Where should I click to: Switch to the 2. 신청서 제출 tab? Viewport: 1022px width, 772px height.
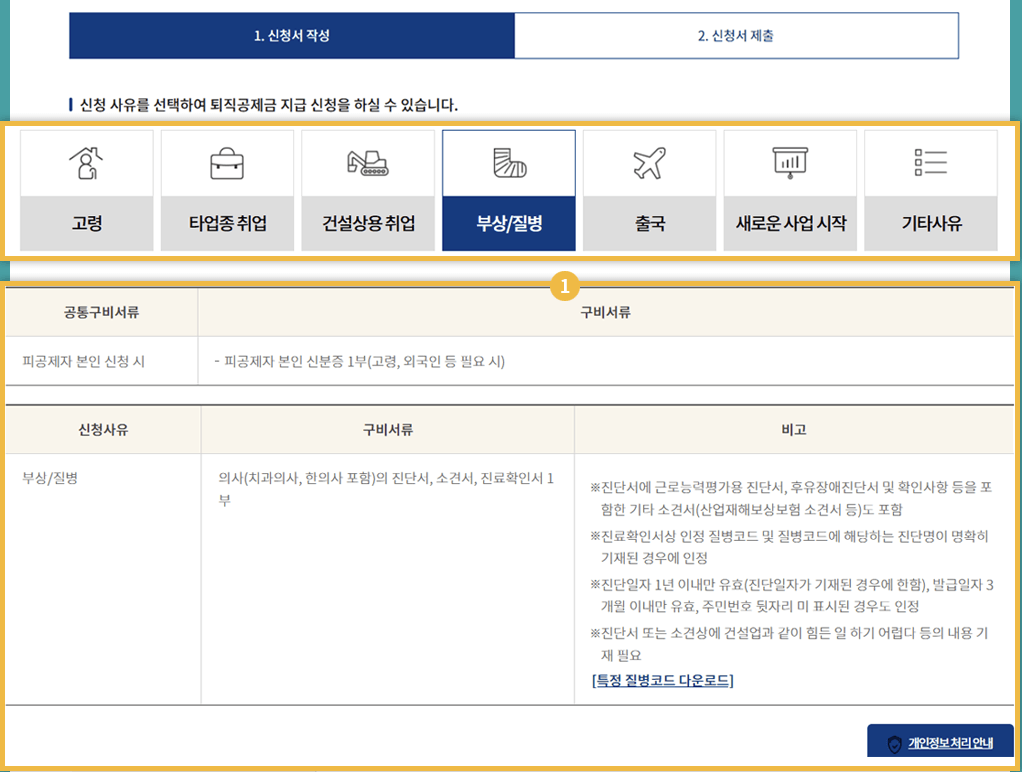pyautogui.click(x=737, y=35)
